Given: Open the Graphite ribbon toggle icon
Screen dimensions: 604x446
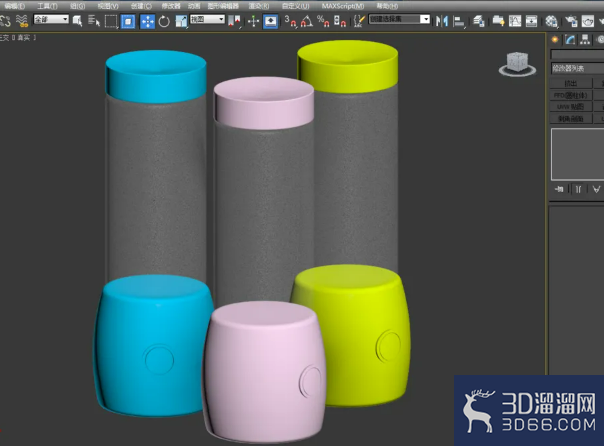Looking at the screenshot, I should 498,21.
